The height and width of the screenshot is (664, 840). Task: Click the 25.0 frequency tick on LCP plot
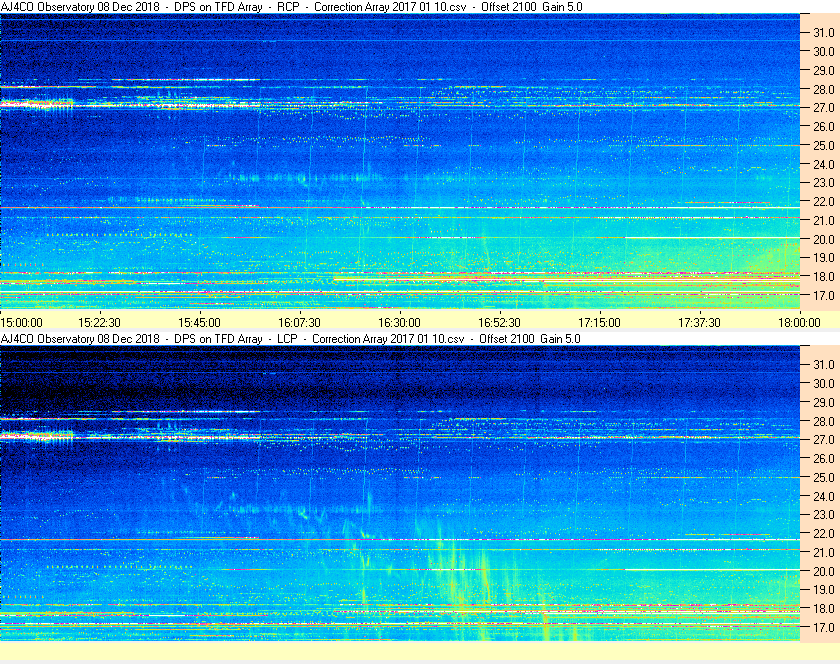pyautogui.click(x=824, y=478)
